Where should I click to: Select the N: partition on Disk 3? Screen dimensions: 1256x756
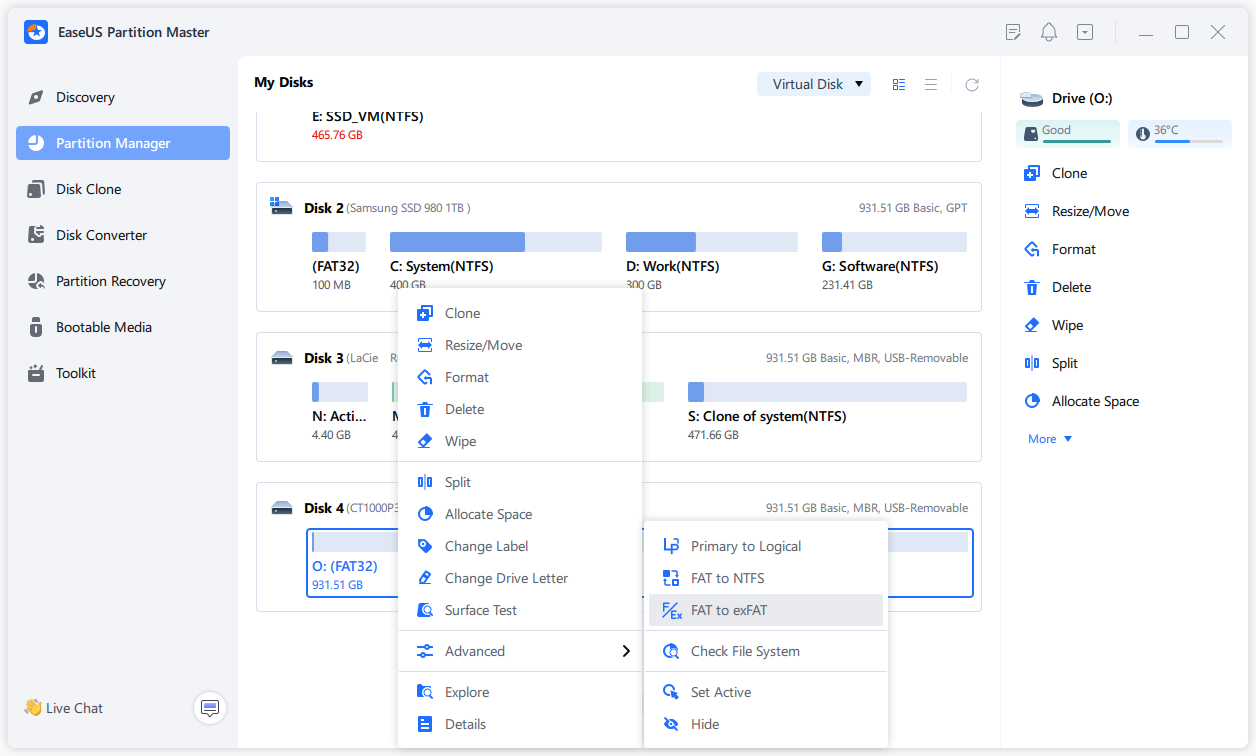(340, 411)
